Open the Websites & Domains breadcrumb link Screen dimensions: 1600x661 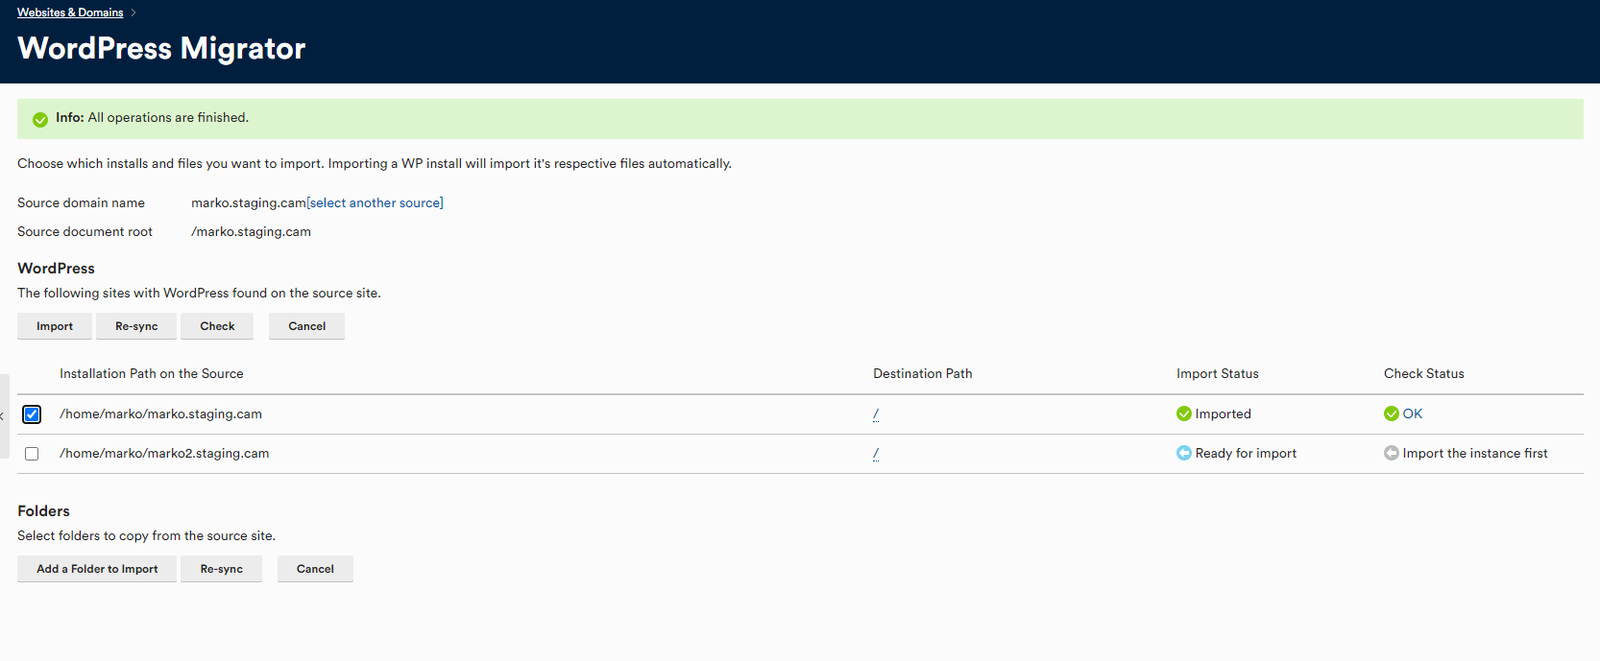coord(70,13)
